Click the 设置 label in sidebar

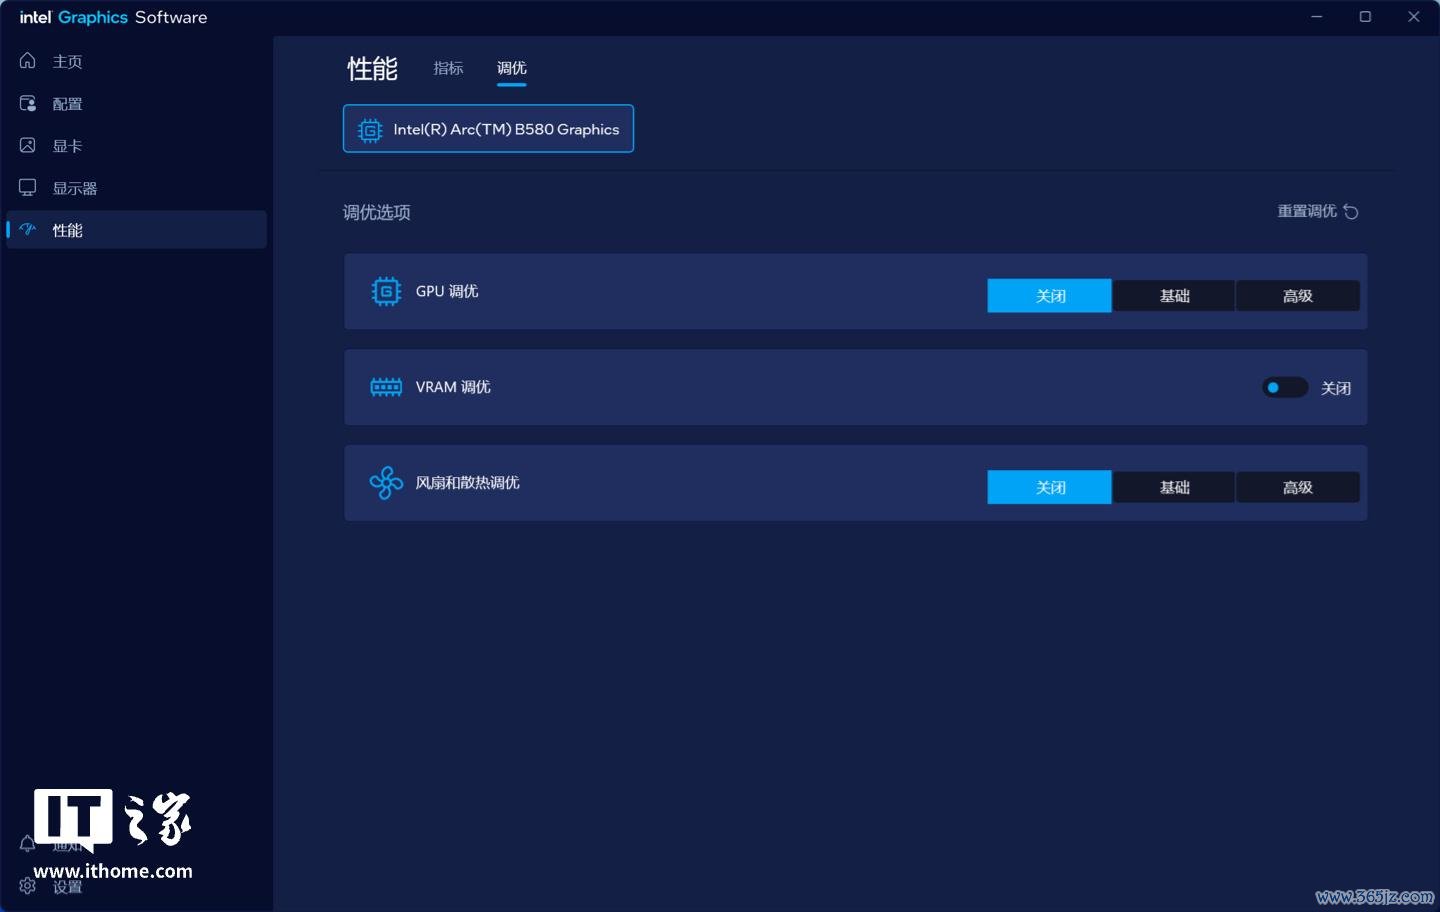(67, 887)
